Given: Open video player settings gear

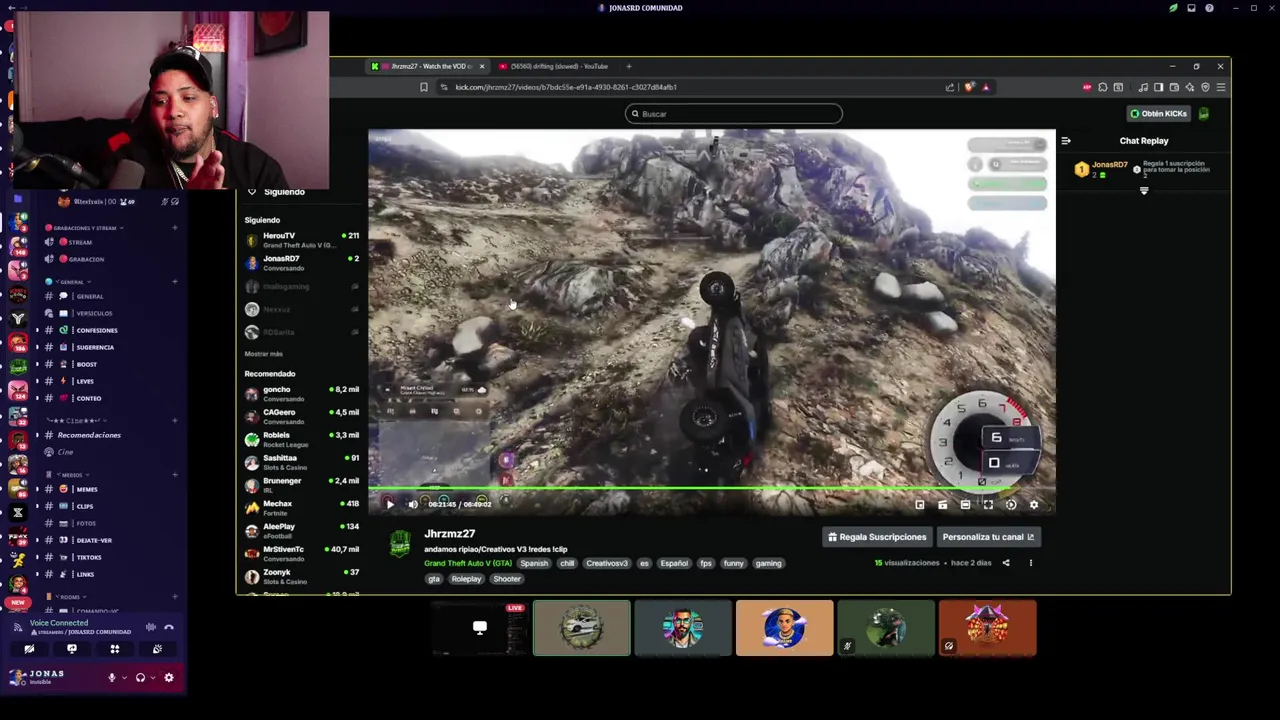Looking at the screenshot, I should point(1034,505).
